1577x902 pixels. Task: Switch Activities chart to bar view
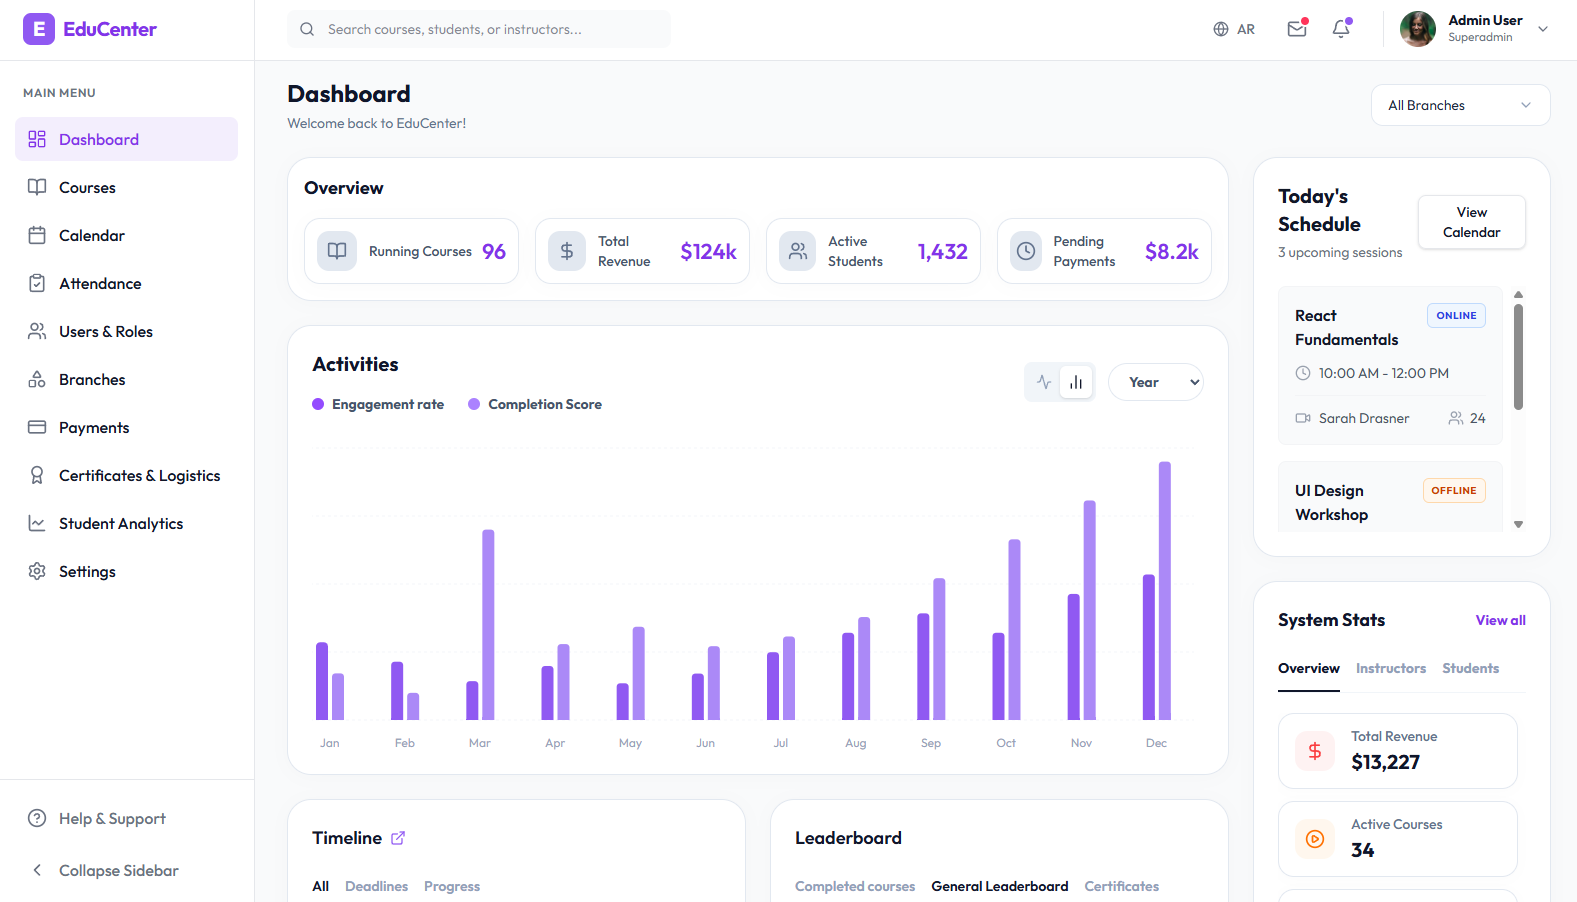(x=1076, y=382)
